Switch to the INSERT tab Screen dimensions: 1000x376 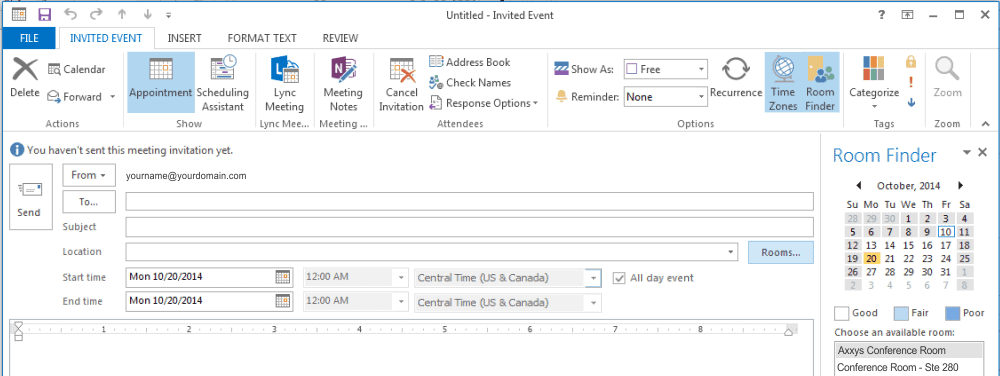pos(185,38)
